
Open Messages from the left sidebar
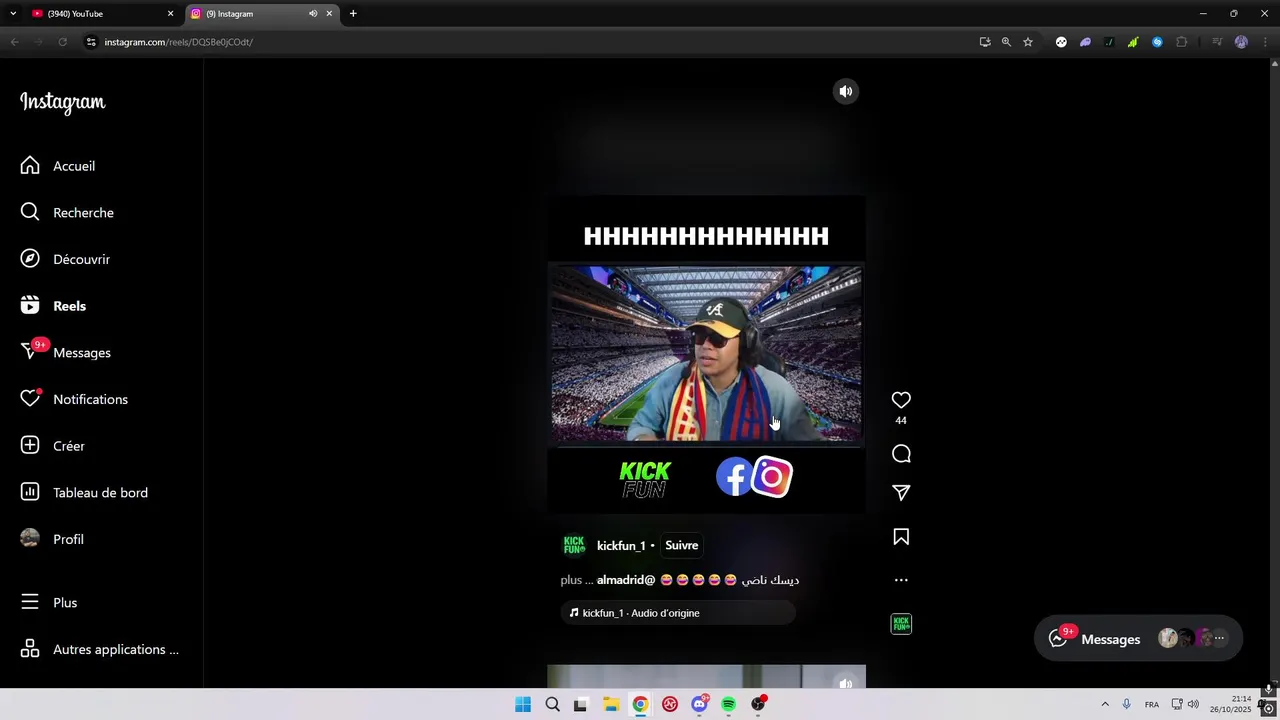click(x=65, y=352)
